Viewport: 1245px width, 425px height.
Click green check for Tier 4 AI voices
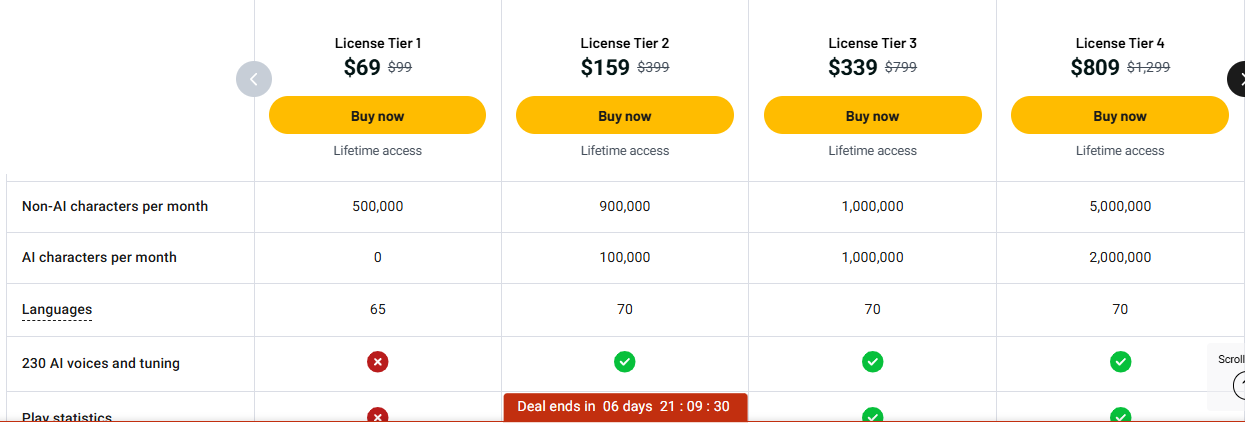1120,362
